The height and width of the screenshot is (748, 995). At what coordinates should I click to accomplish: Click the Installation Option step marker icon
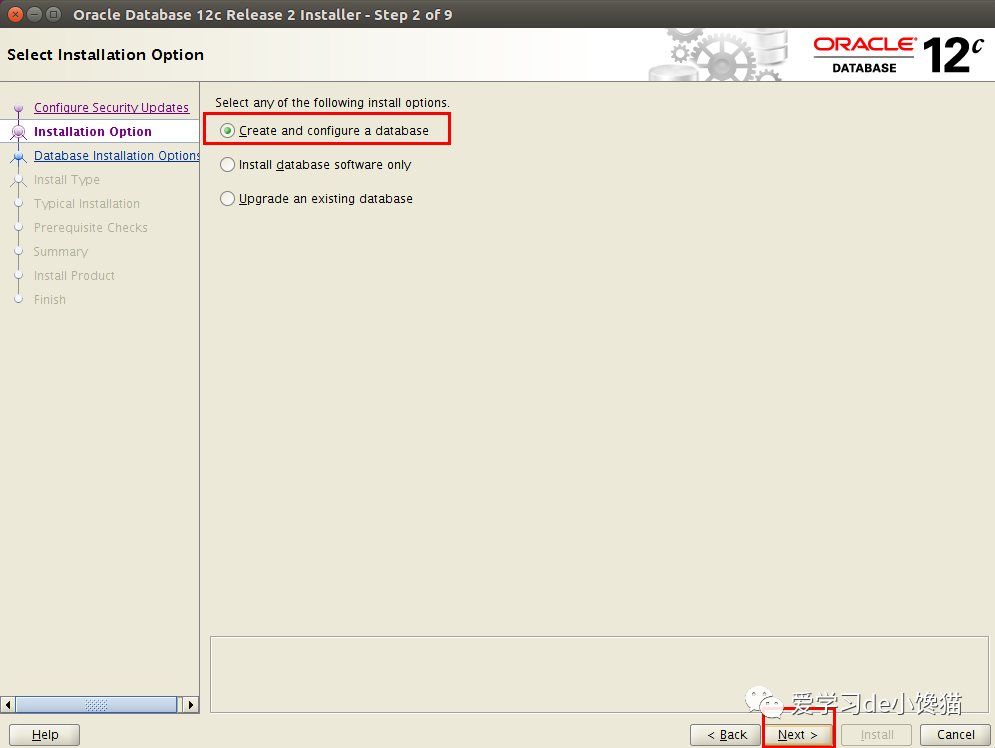click(x=18, y=132)
